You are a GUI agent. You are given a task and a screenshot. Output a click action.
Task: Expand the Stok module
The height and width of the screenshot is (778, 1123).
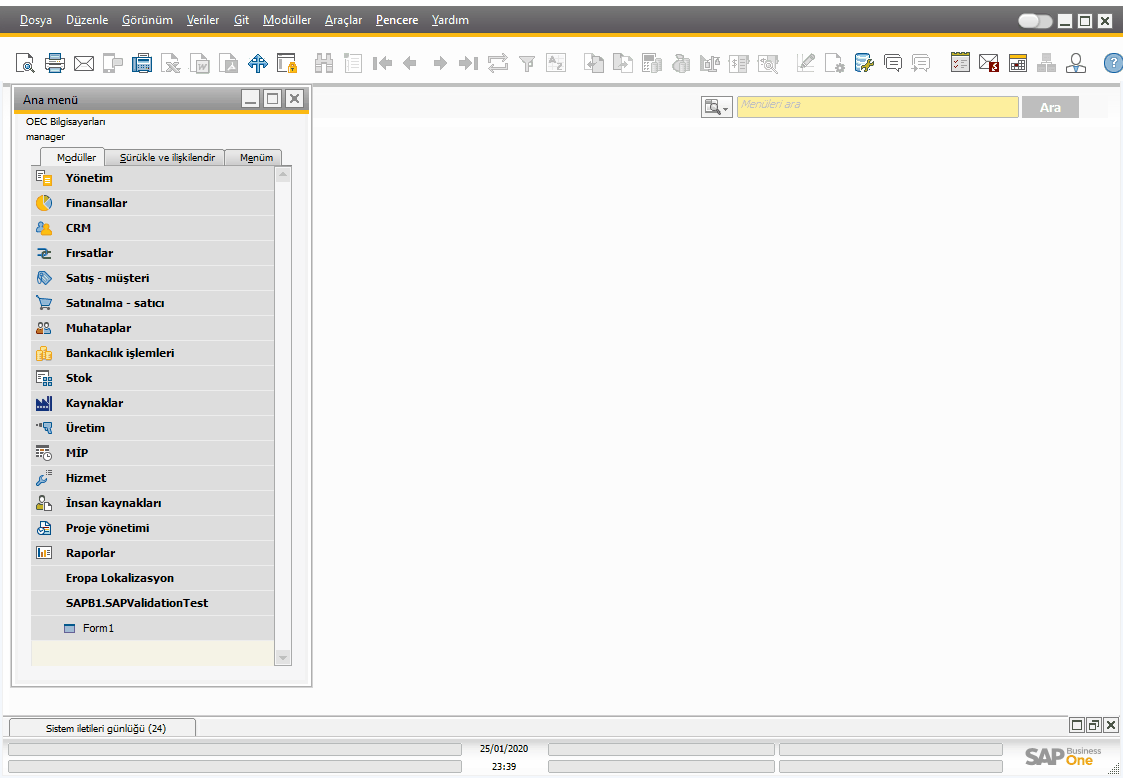pyautogui.click(x=153, y=378)
